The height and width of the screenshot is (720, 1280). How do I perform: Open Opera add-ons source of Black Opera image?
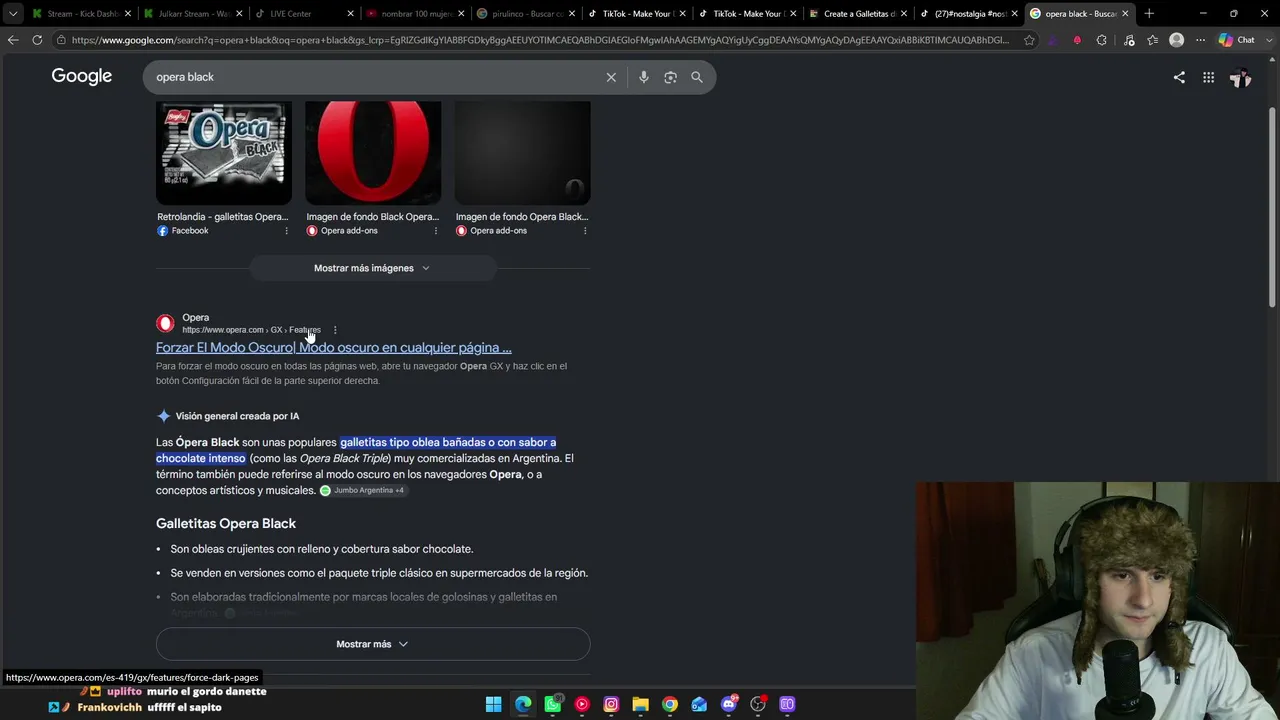[x=342, y=231]
